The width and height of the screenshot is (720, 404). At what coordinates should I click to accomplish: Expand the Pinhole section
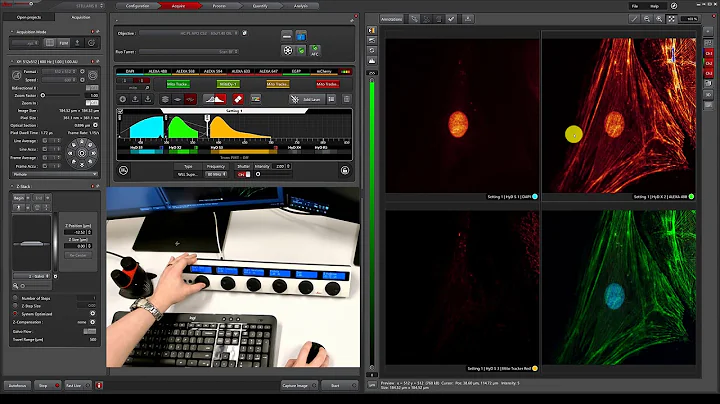click(54, 174)
